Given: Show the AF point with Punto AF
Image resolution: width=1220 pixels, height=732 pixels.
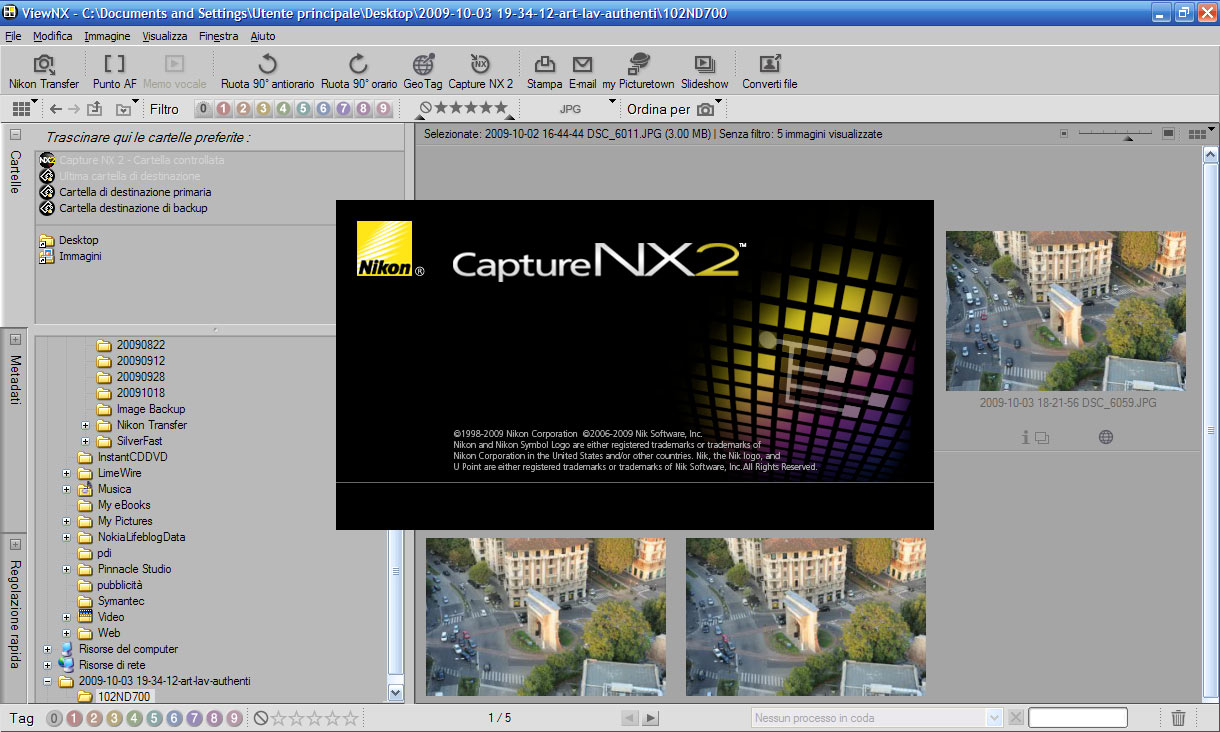Looking at the screenshot, I should [115, 72].
